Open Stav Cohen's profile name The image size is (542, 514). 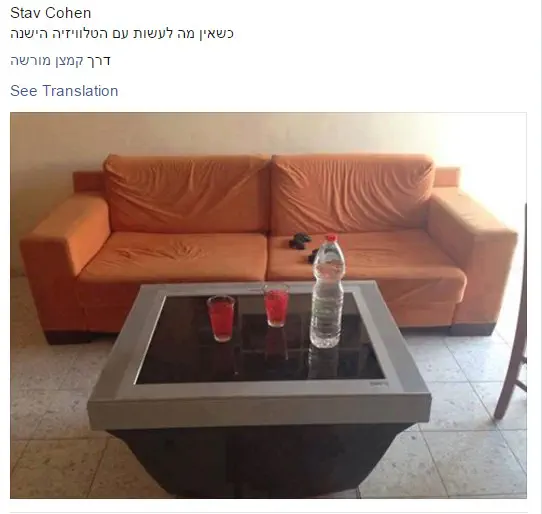[50, 13]
